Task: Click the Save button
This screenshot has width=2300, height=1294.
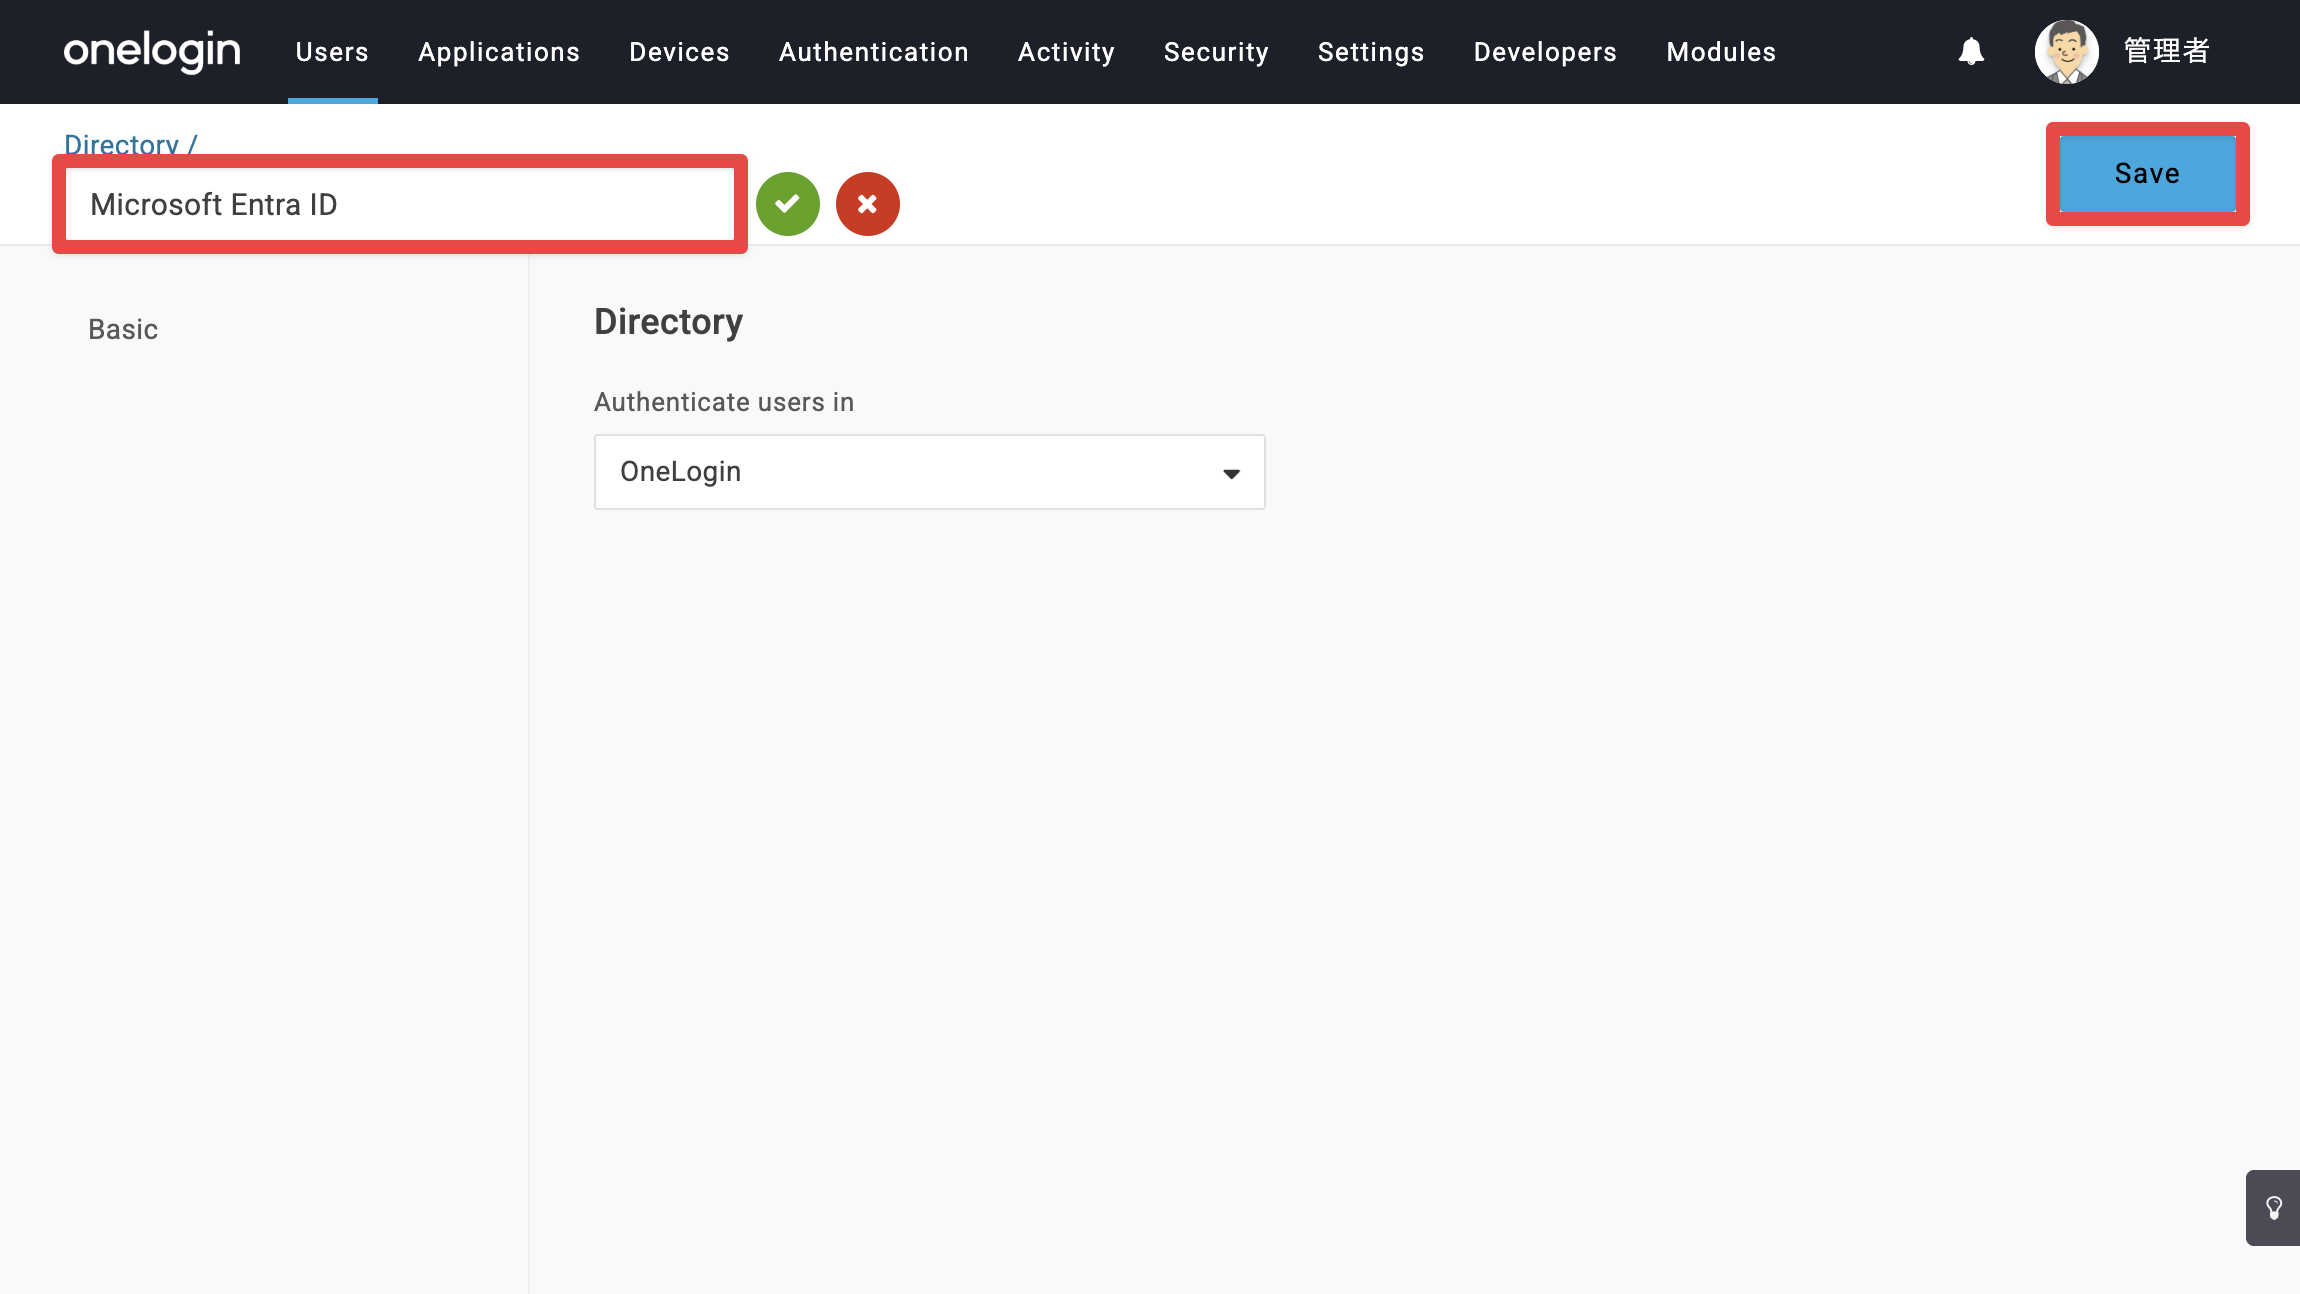Action: [2147, 174]
